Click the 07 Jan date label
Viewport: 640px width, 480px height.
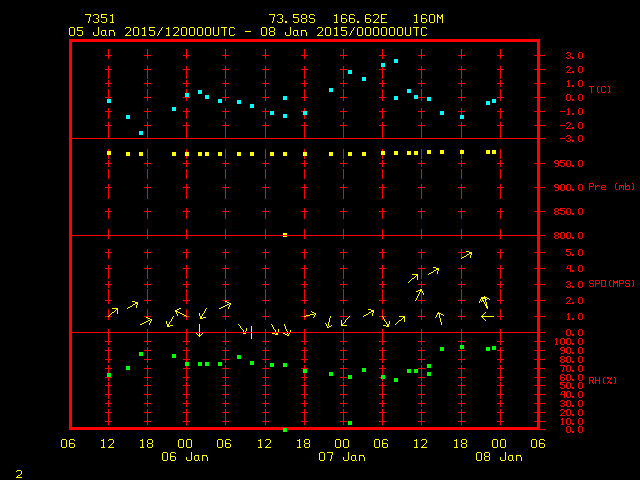[x=342, y=457]
